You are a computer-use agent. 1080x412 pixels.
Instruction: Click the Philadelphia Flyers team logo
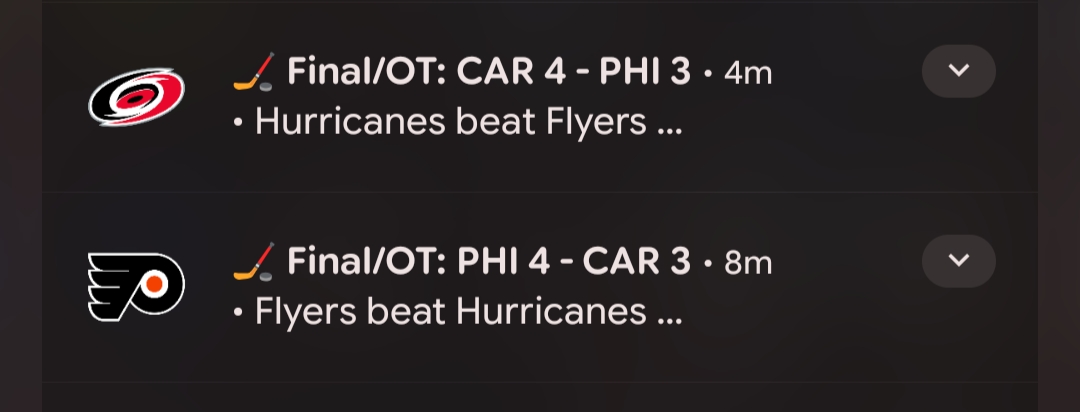click(x=136, y=287)
